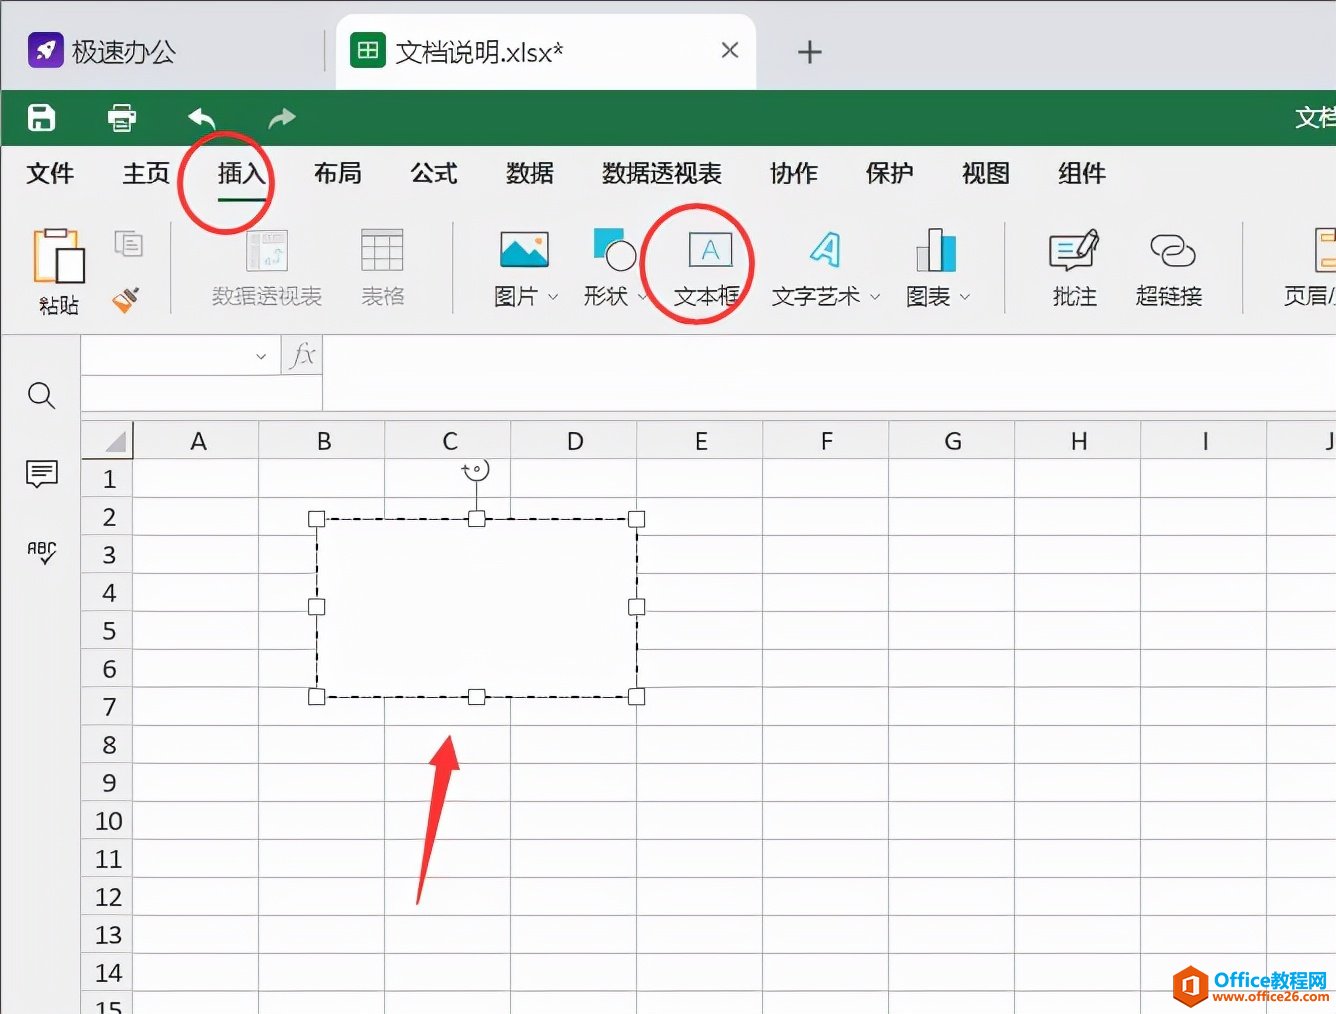Click the fx insert function control
The height and width of the screenshot is (1014, 1336).
[302, 355]
